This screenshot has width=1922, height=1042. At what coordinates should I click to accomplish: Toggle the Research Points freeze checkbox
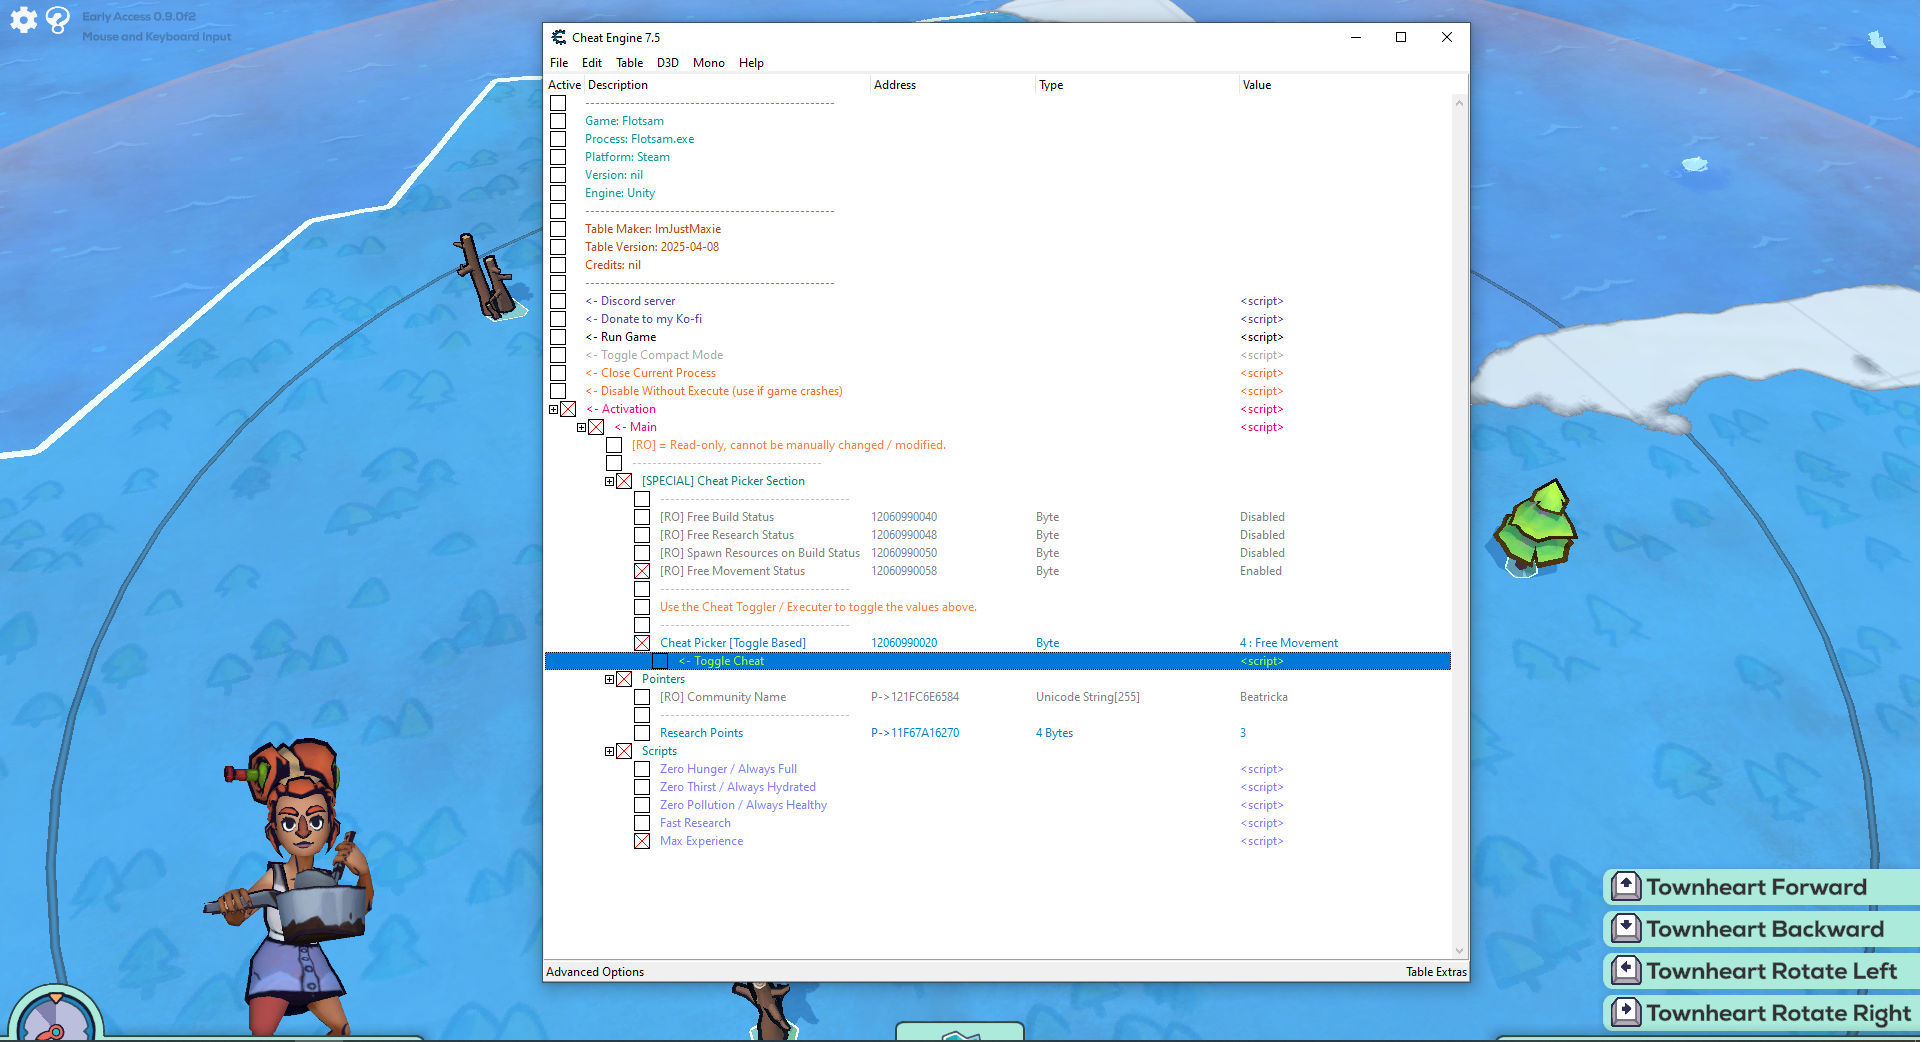point(642,733)
